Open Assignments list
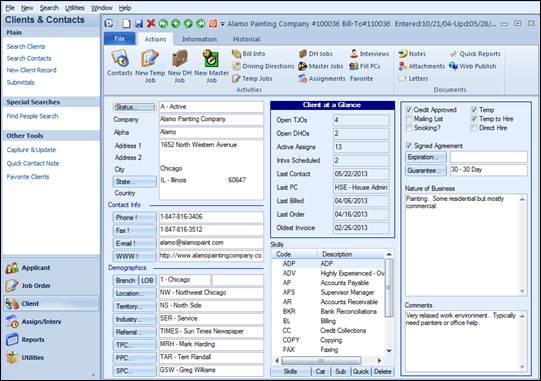Screen dimensions: 541x381 [x=322, y=79]
